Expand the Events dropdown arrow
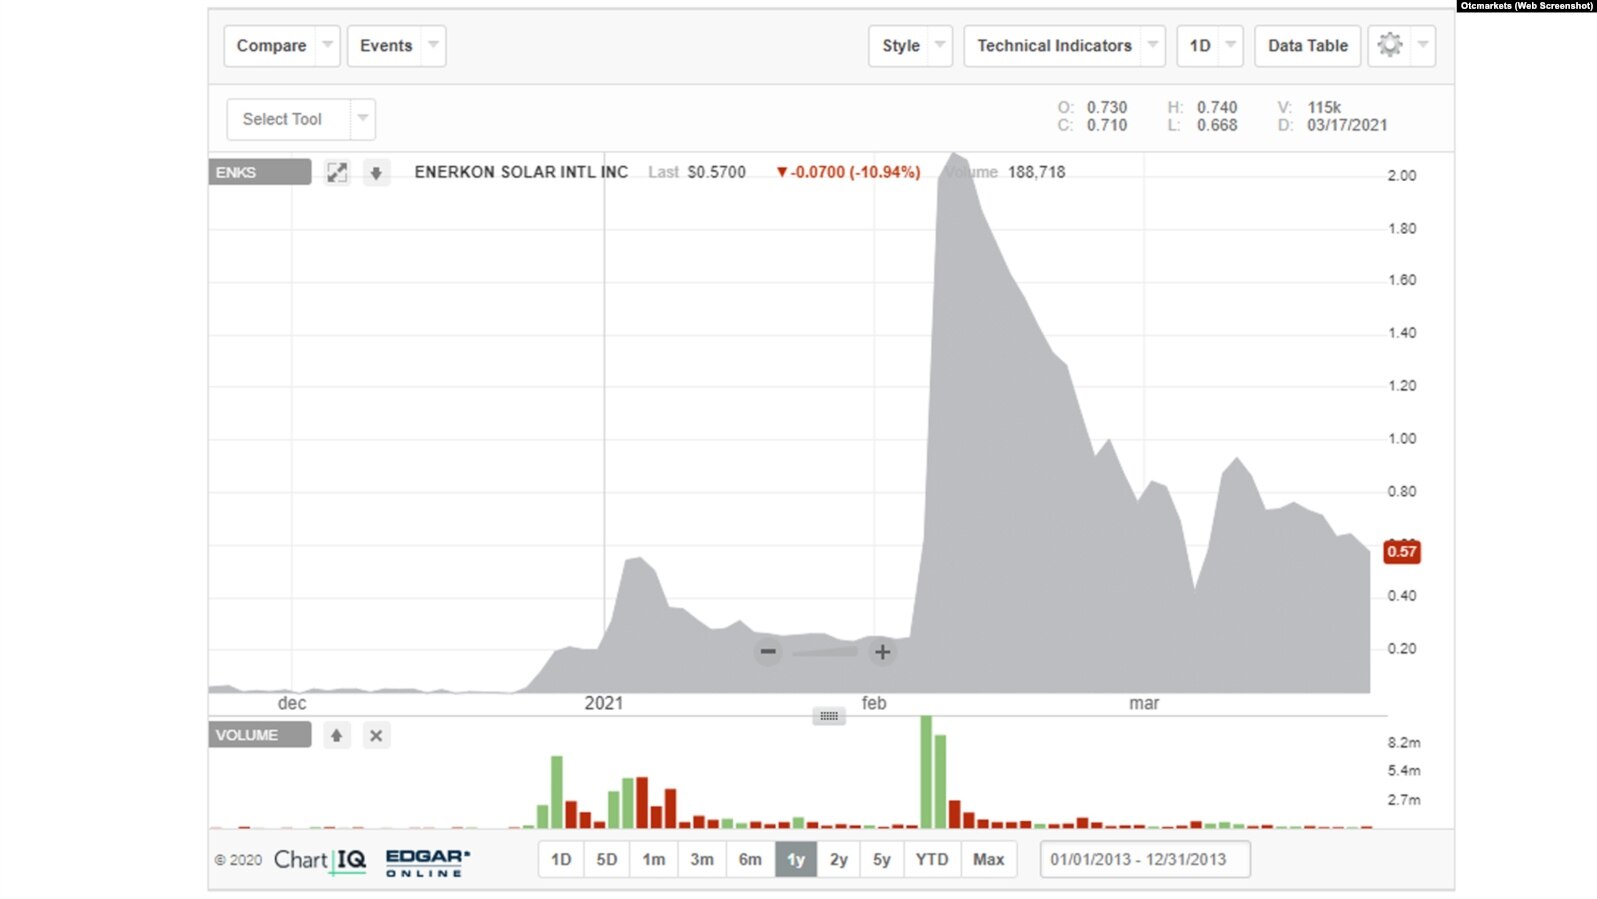Viewport: 1597px width, 899px height. click(x=434, y=46)
